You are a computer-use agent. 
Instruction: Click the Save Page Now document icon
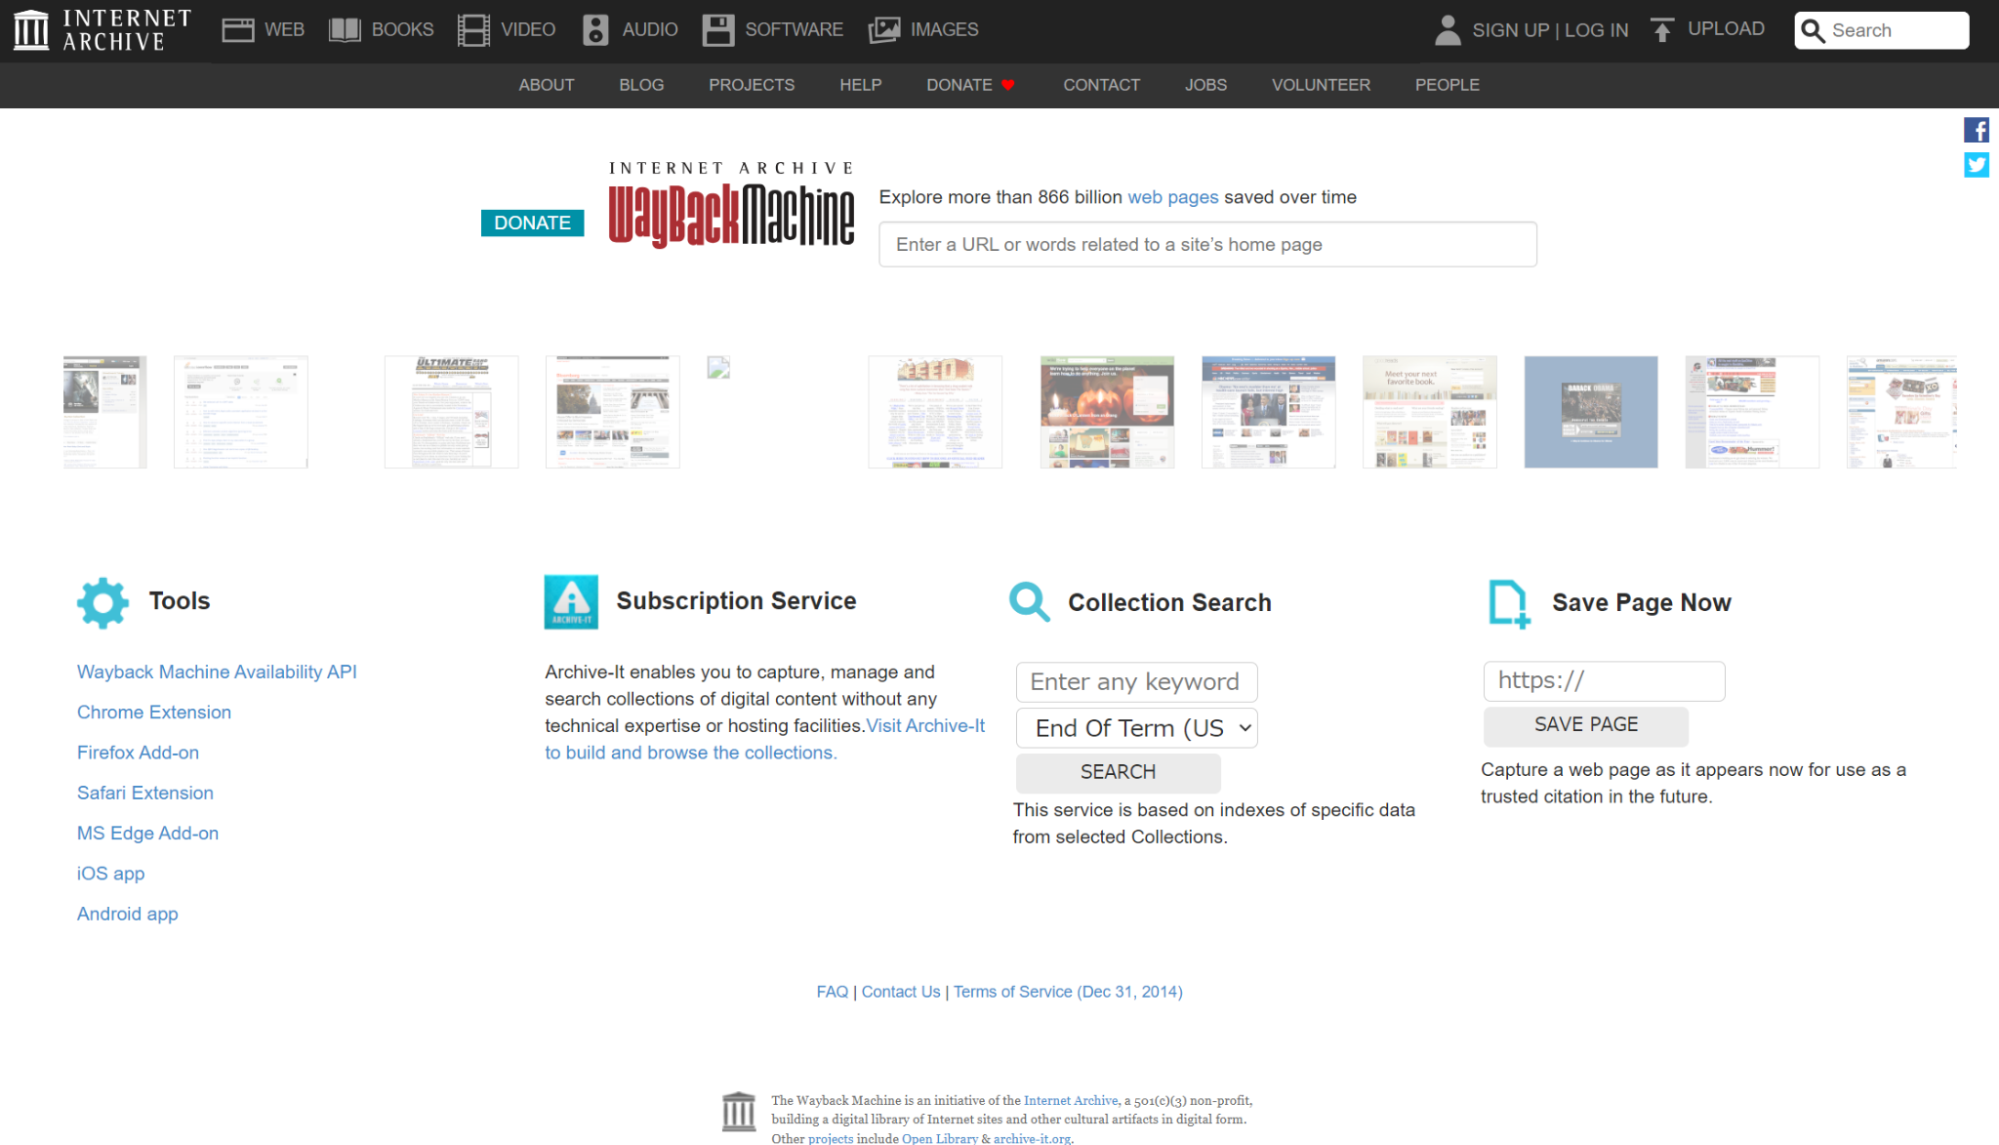1508,604
